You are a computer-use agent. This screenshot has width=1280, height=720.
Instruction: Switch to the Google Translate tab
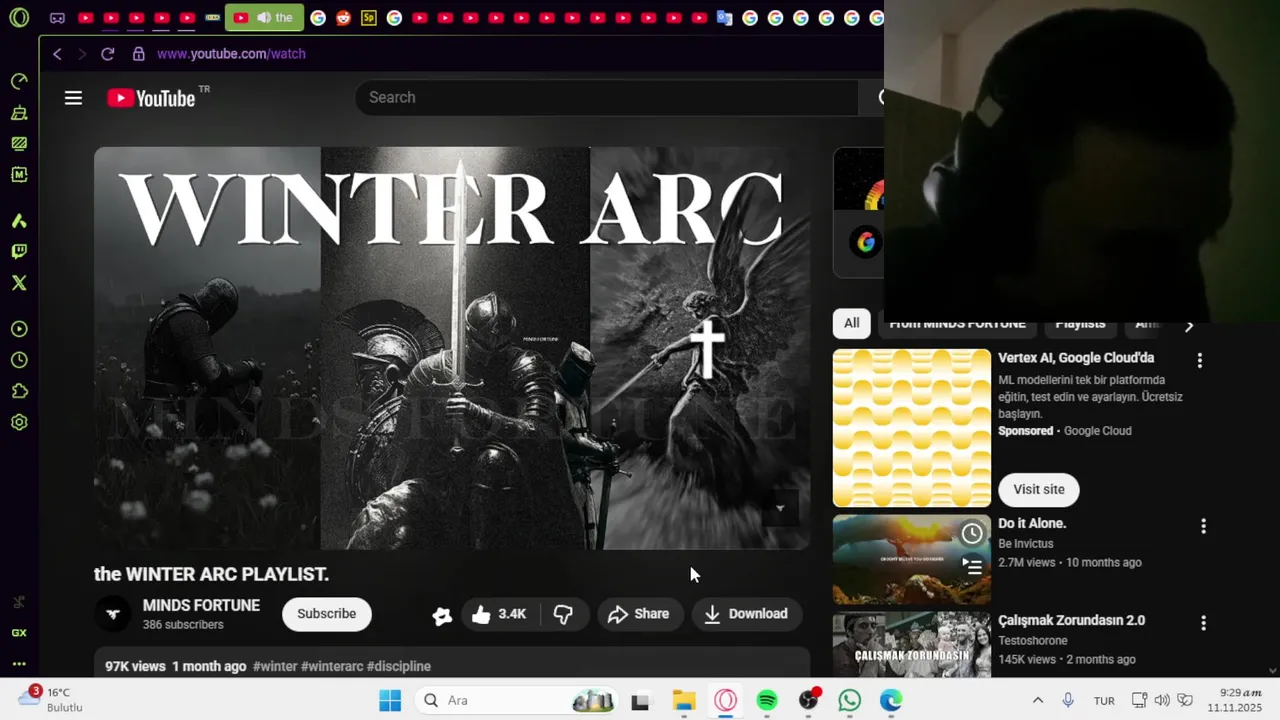click(725, 18)
